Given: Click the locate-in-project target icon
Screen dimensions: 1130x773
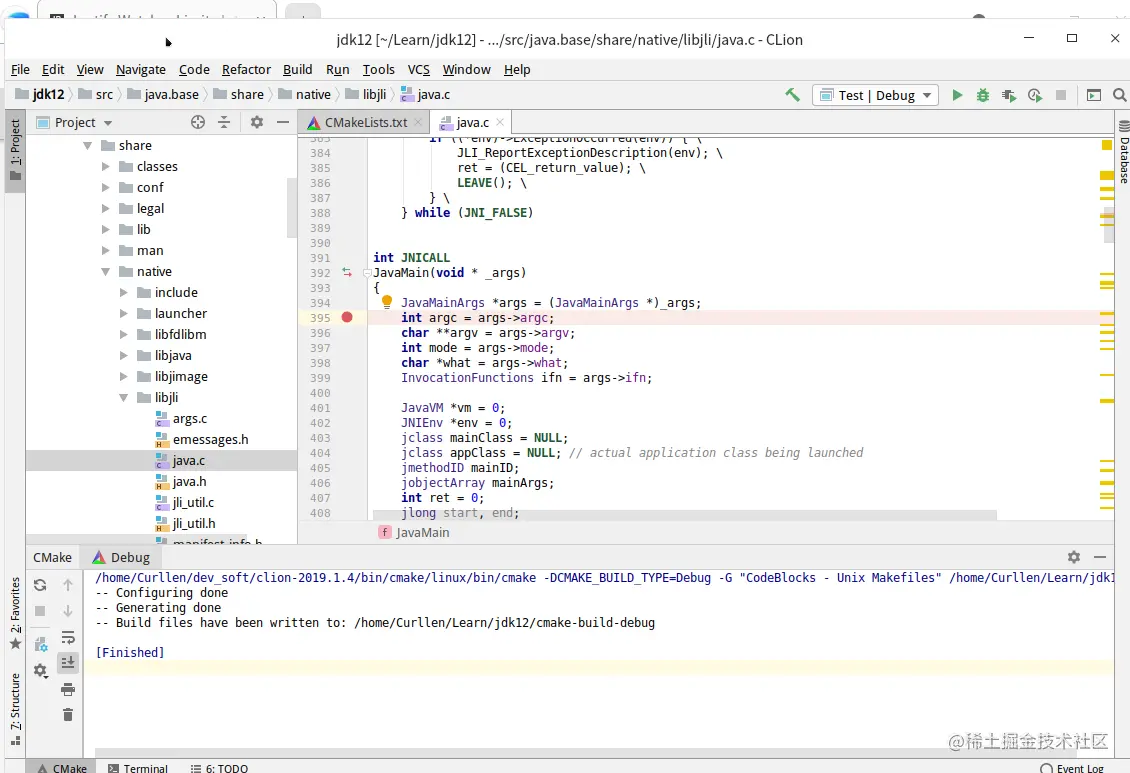Looking at the screenshot, I should point(198,122).
